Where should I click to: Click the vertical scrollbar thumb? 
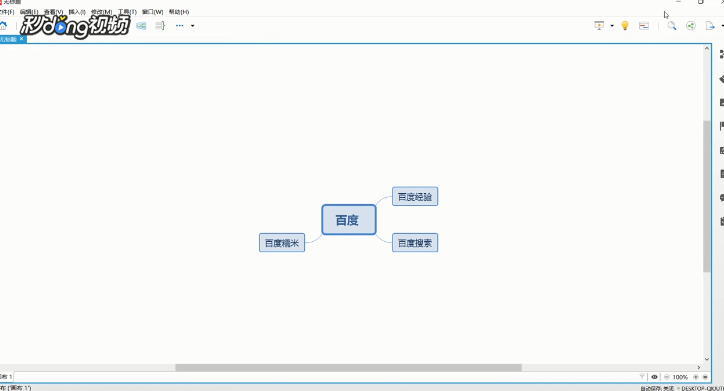coord(707,196)
